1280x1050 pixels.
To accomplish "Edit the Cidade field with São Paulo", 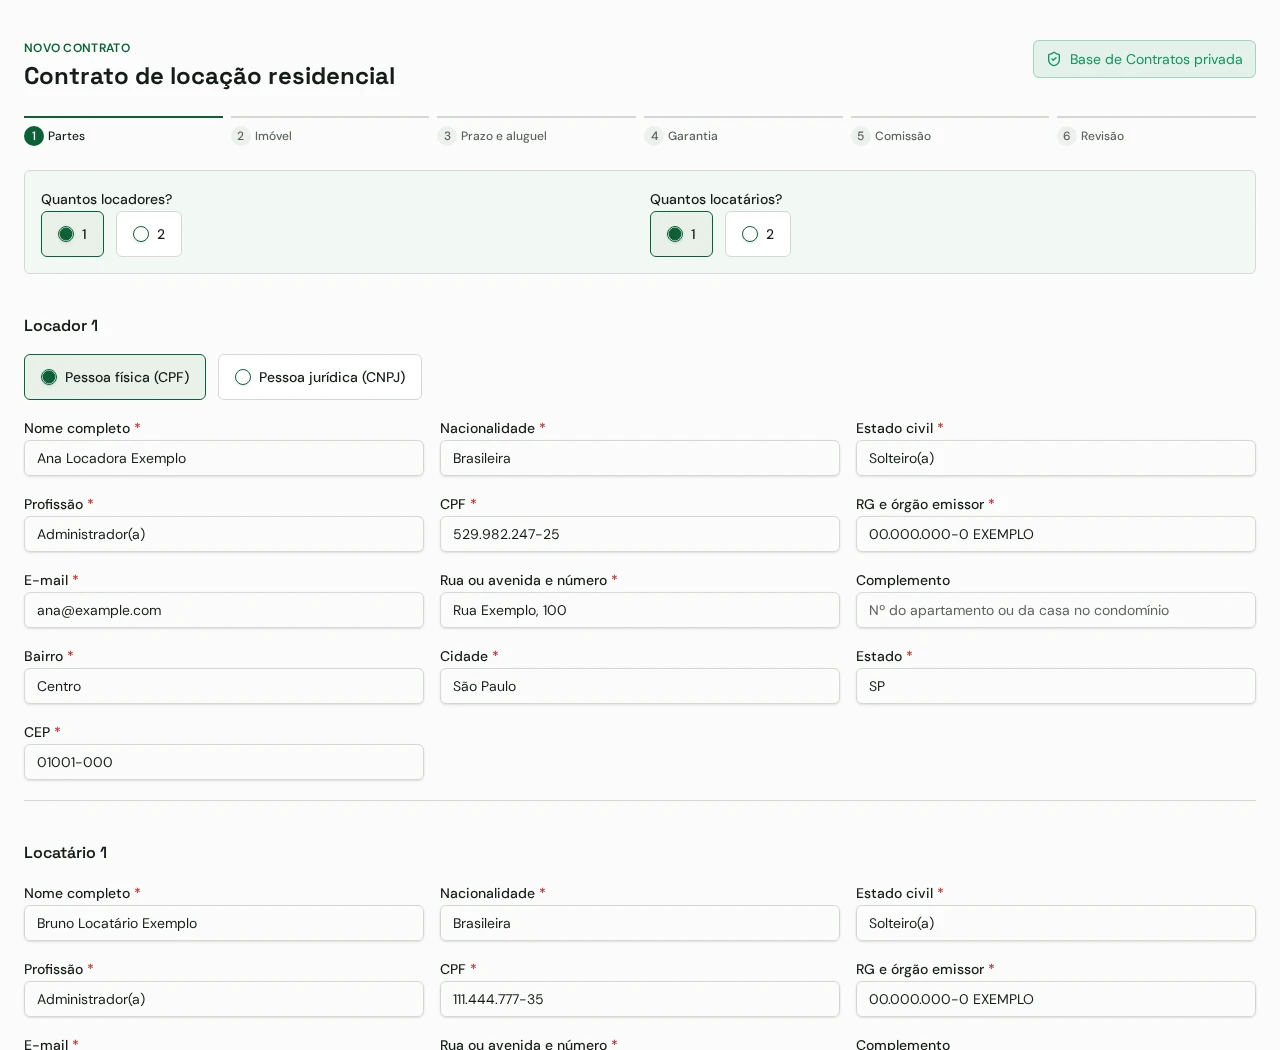I will (x=640, y=686).
